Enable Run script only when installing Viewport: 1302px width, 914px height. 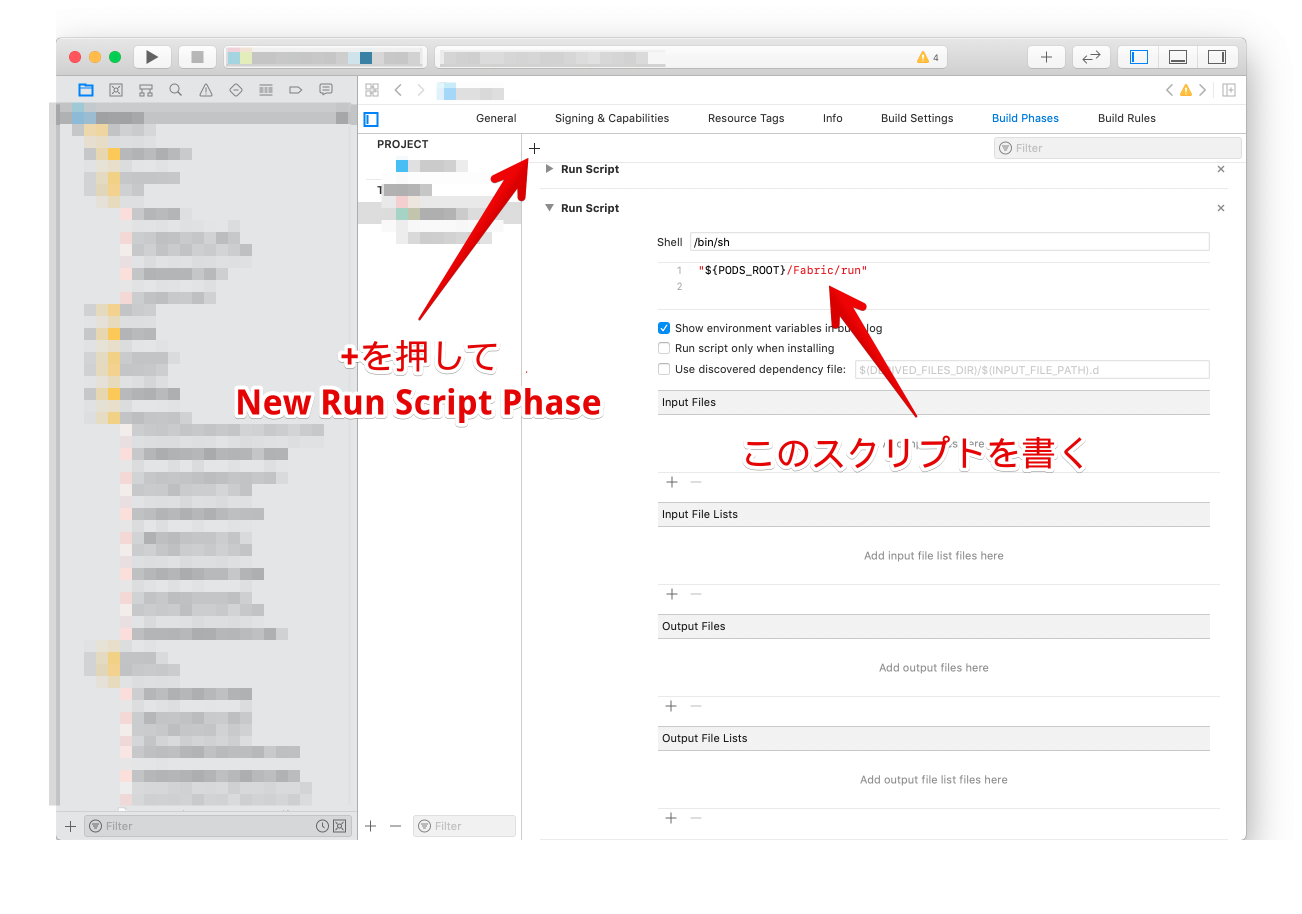pos(664,348)
